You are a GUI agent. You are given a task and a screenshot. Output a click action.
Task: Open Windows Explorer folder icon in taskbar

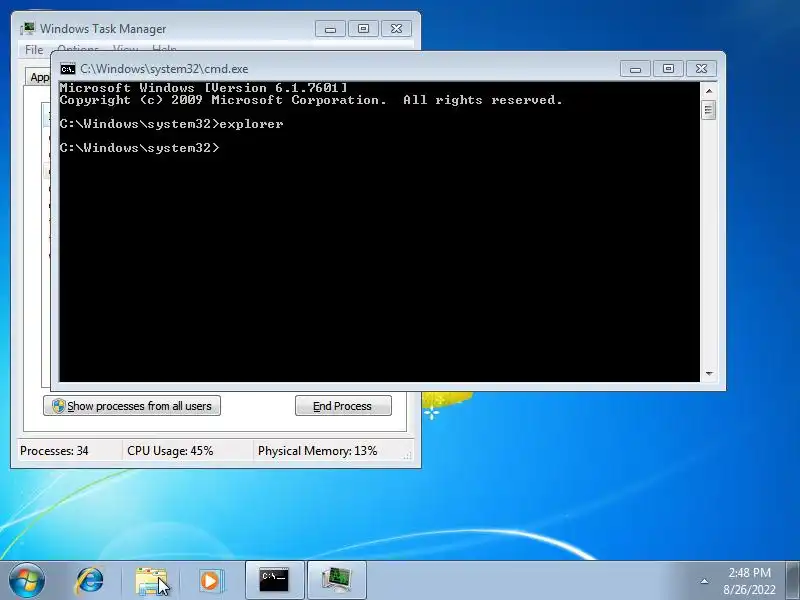tap(151, 581)
